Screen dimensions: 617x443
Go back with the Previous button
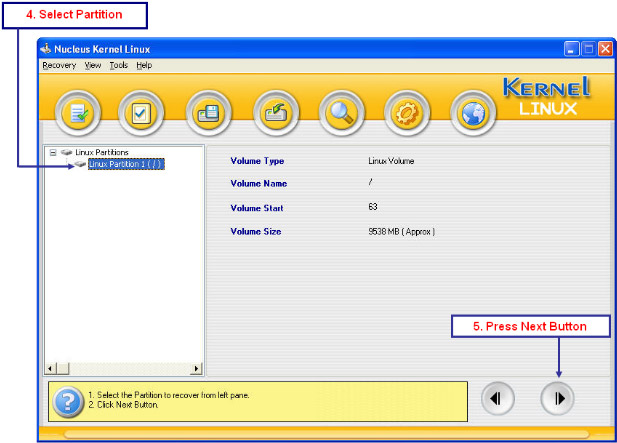point(498,399)
